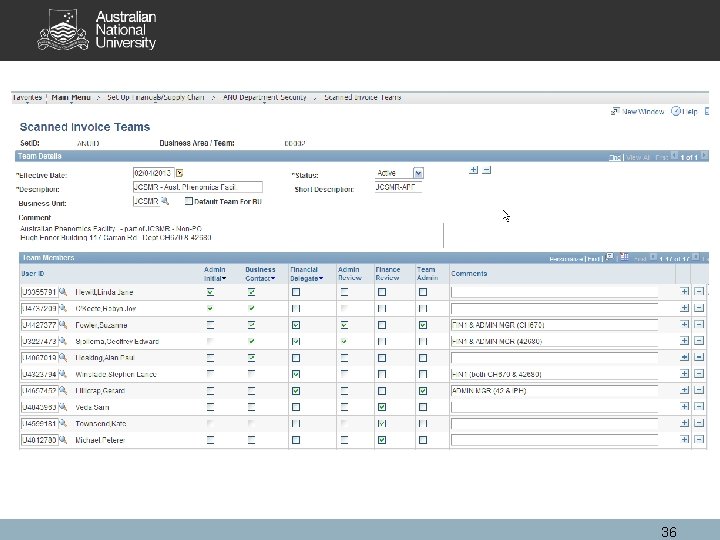This screenshot has height=540, width=720.
Task: Click the Australian National University logo
Action: [x=97, y=30]
